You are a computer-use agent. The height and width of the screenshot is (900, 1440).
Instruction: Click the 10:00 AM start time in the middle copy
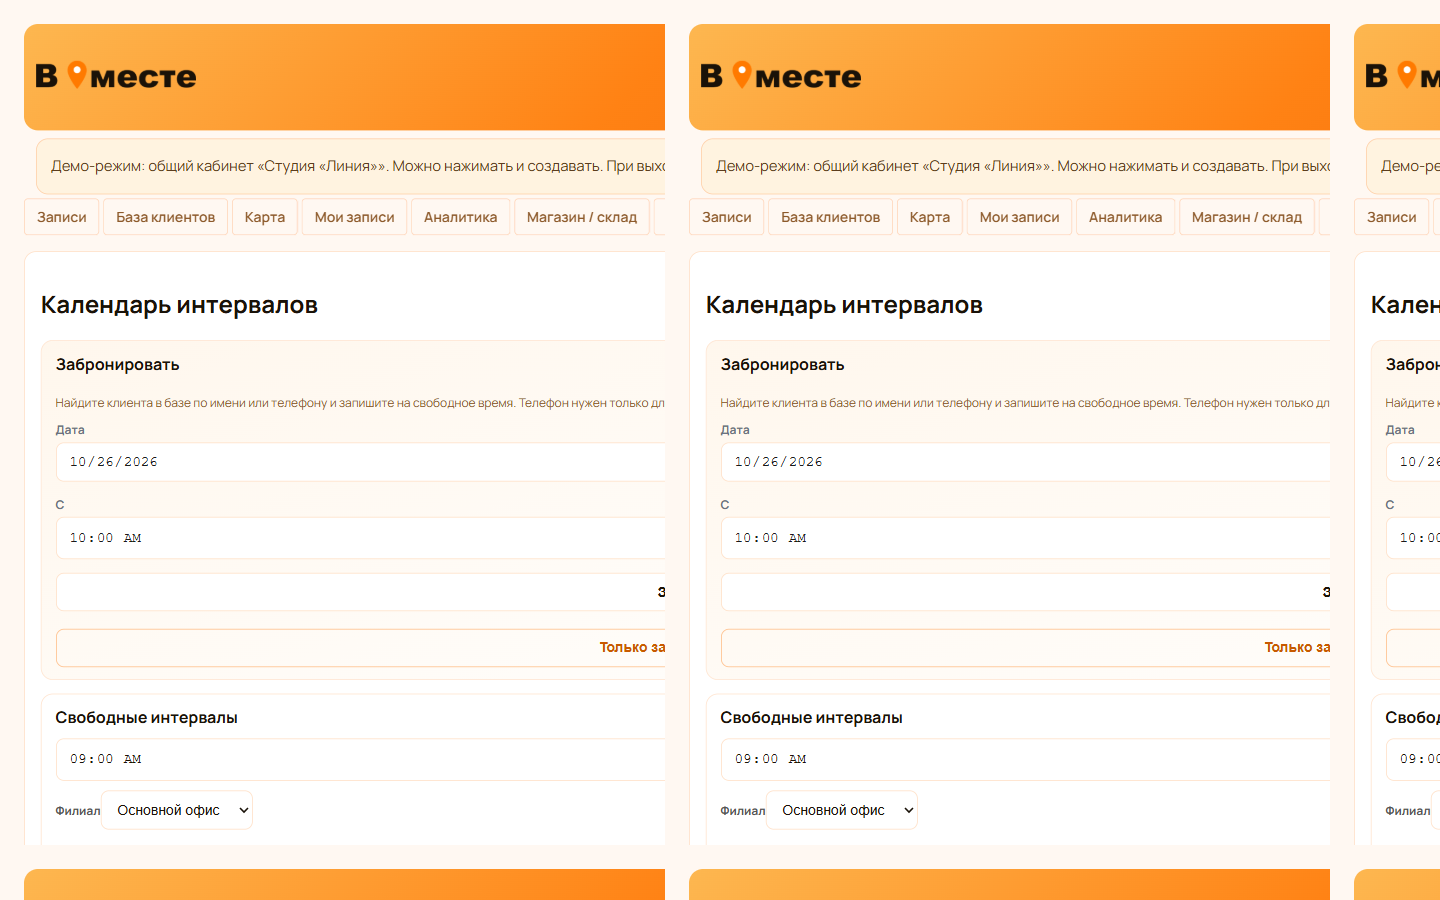[x=1025, y=538]
